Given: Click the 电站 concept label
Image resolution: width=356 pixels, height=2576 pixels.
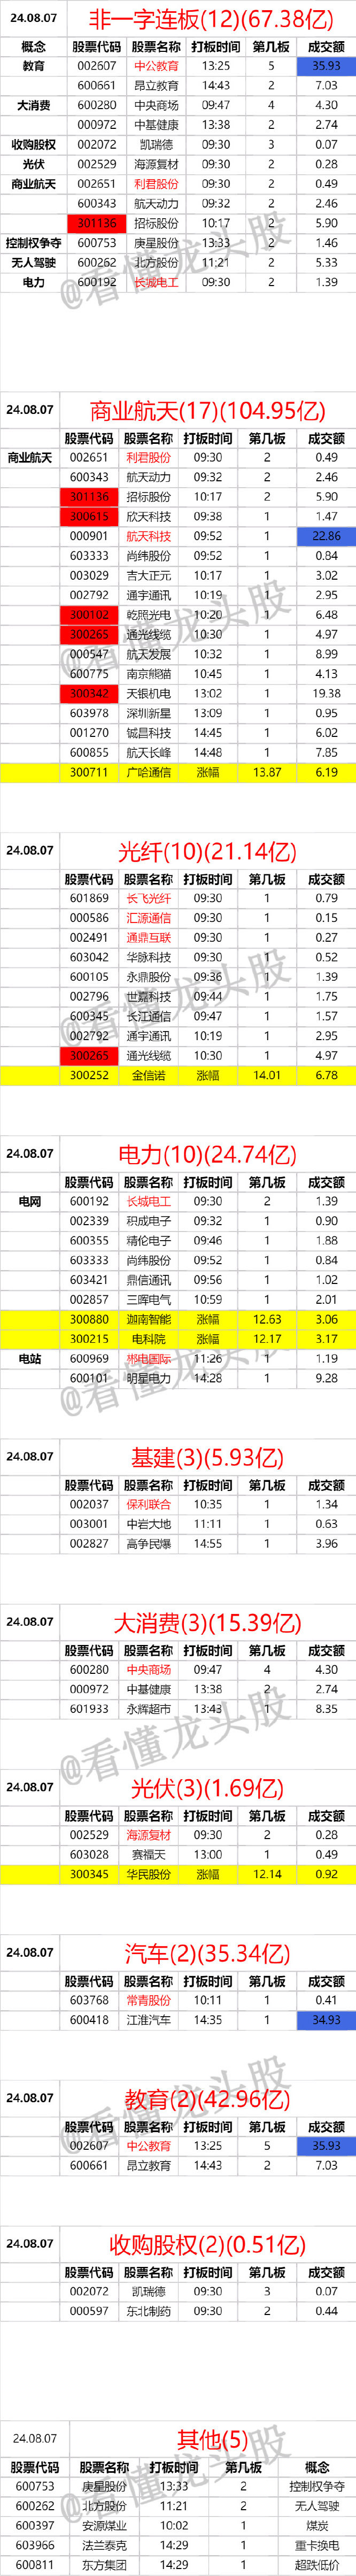Looking at the screenshot, I should click(30, 1358).
